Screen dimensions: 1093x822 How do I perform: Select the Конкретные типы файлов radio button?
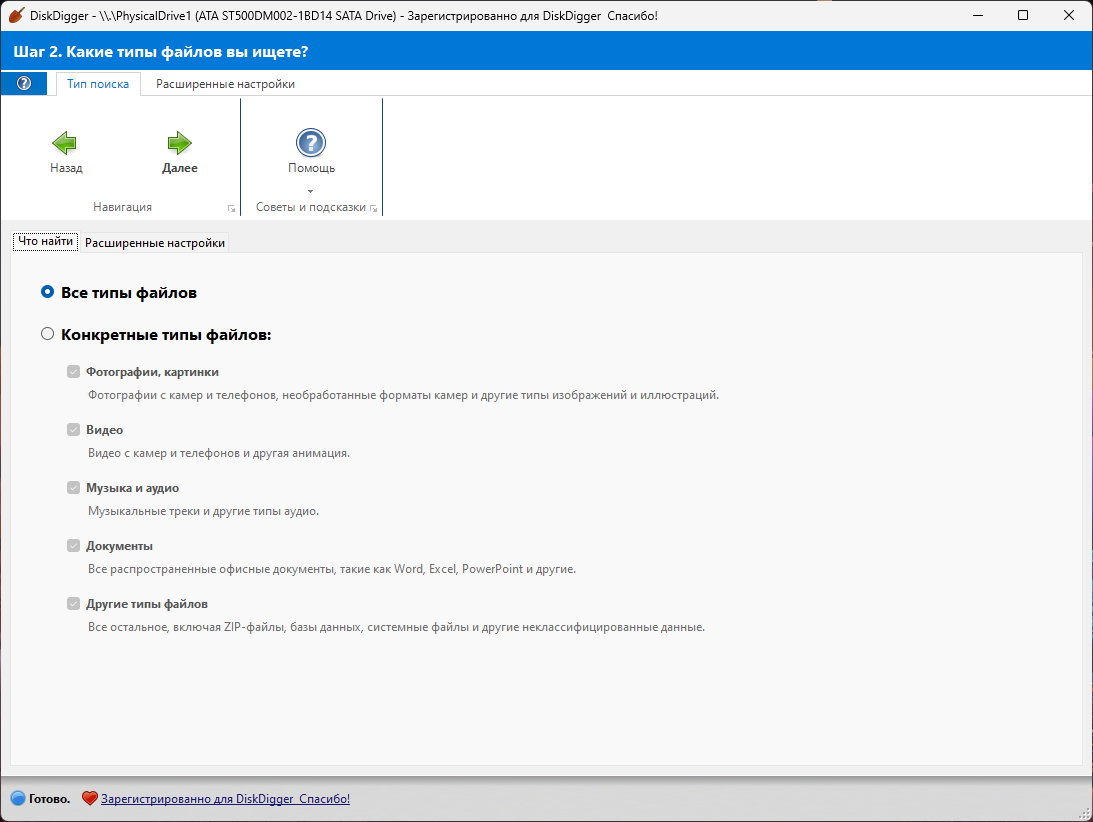[47, 334]
